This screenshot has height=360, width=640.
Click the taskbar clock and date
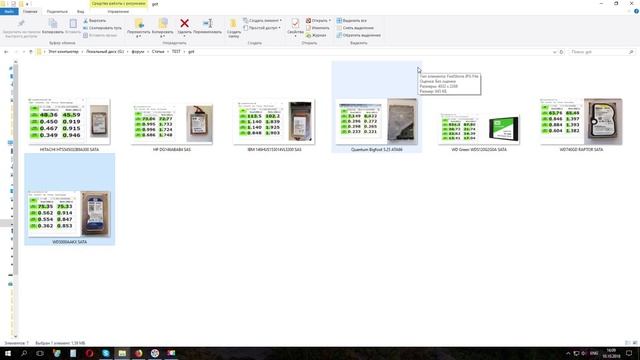[x=611, y=353]
